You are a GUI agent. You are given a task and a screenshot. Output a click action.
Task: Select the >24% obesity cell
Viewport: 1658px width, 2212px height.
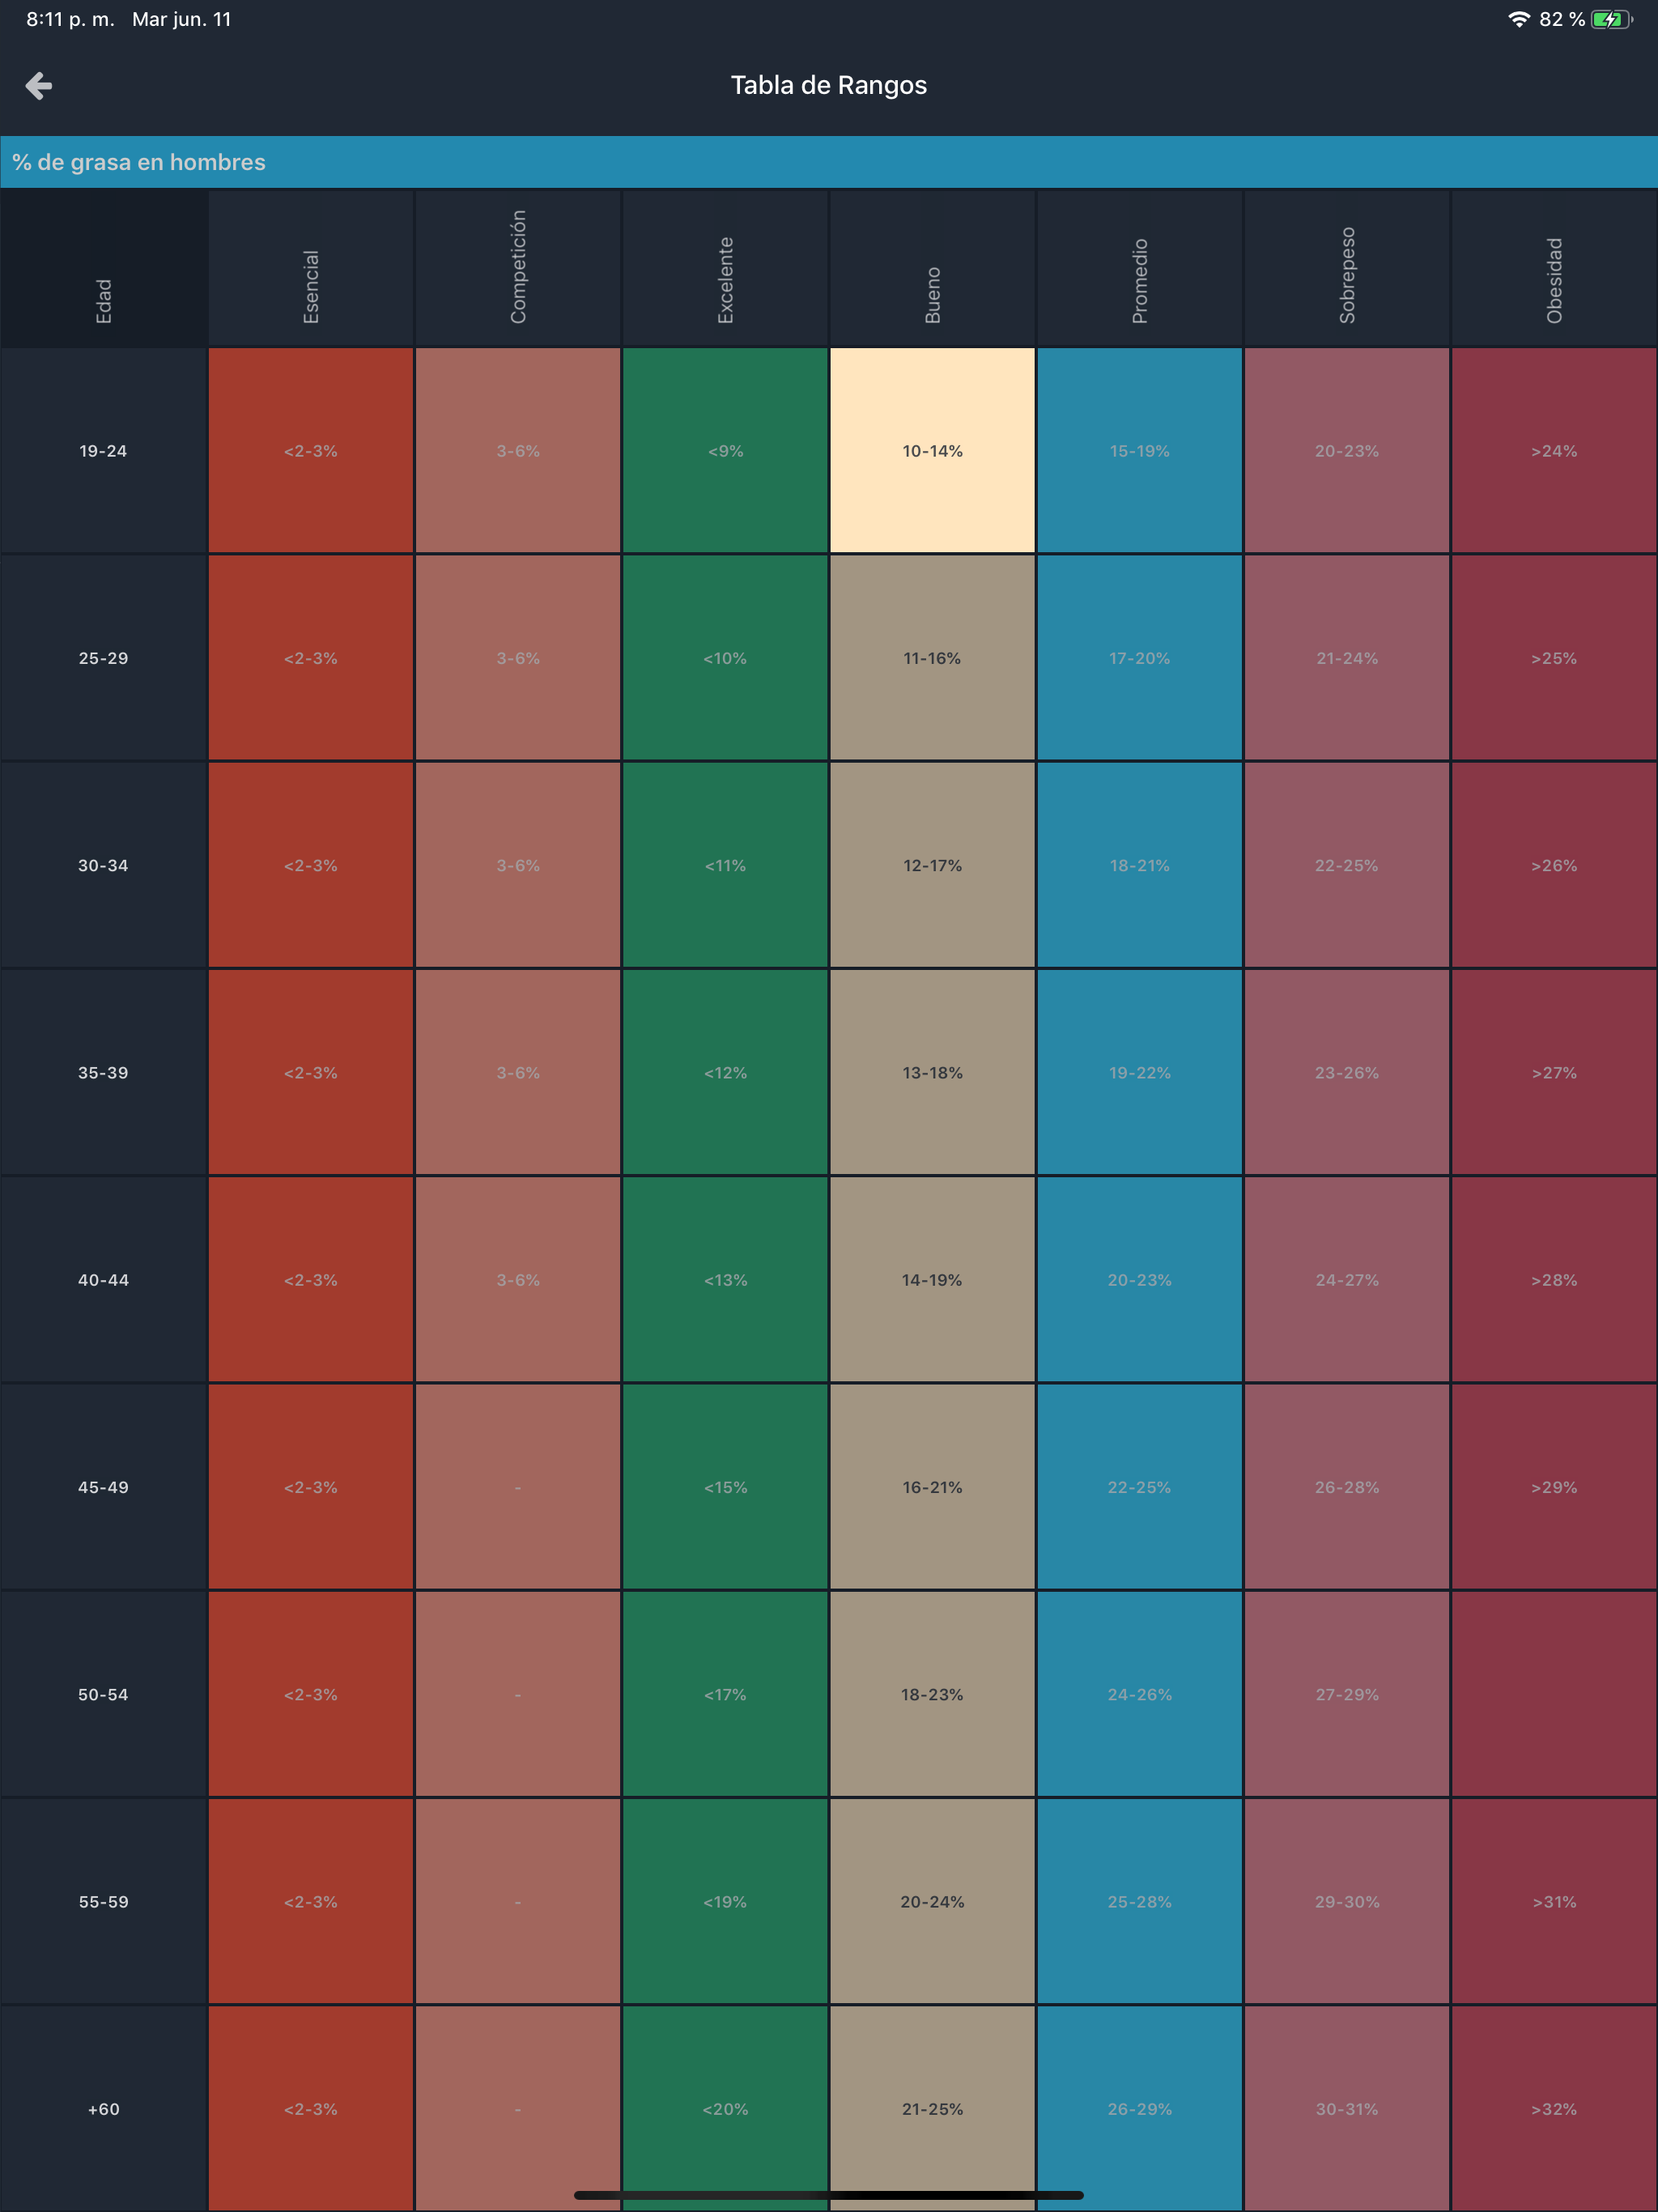click(x=1554, y=451)
